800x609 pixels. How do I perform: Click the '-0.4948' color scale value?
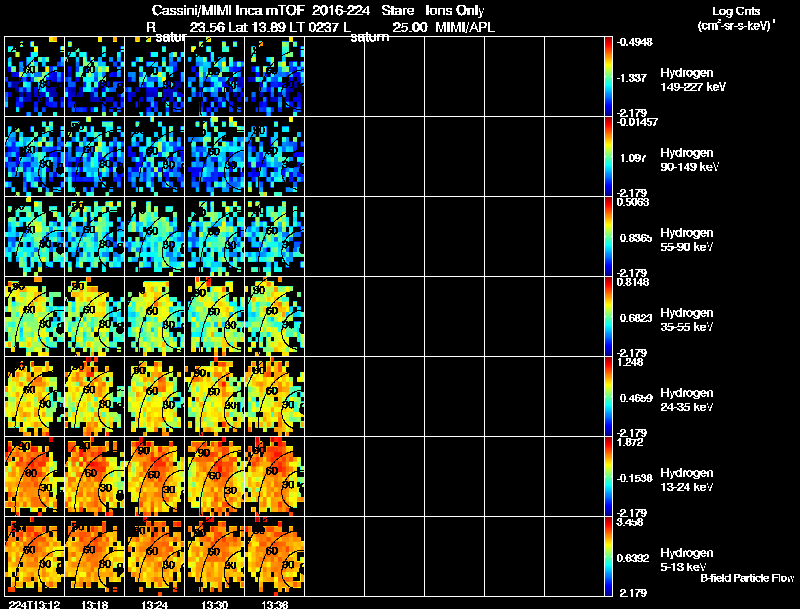pyautogui.click(x=635, y=42)
